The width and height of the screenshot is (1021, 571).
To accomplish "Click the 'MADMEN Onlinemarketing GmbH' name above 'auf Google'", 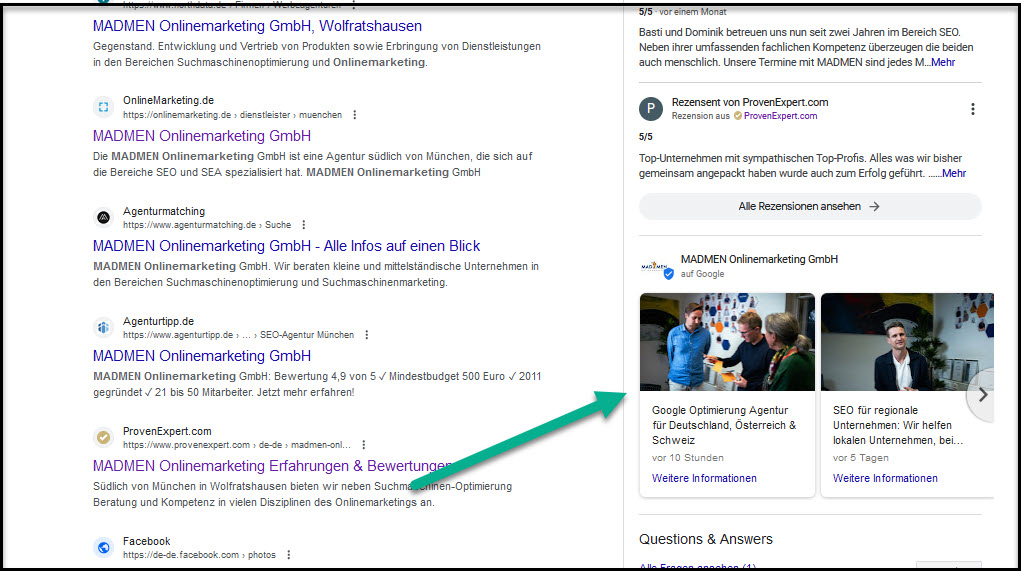I will click(759, 259).
